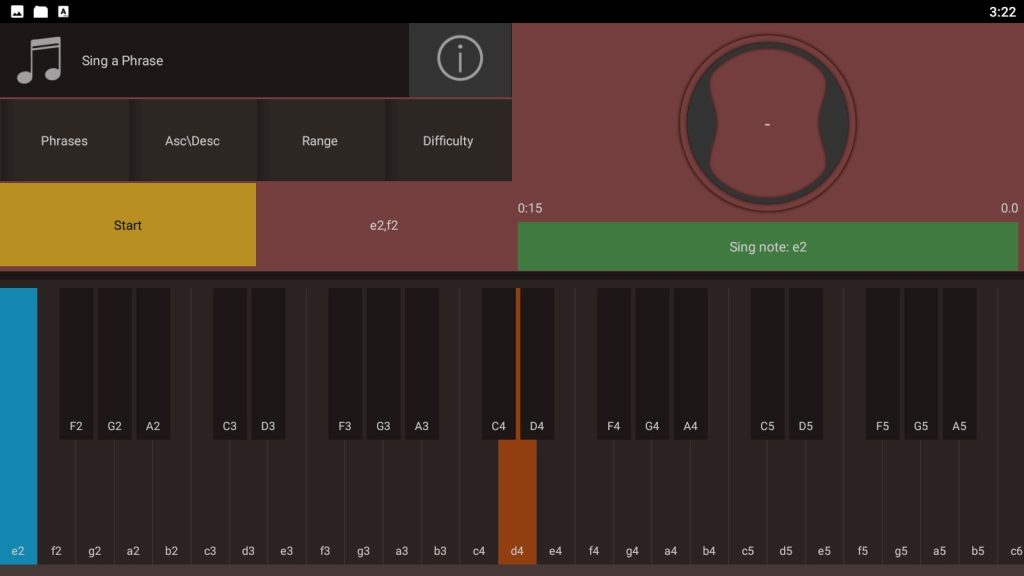
Task: Click the Sing a Phrase title
Action: [122, 61]
